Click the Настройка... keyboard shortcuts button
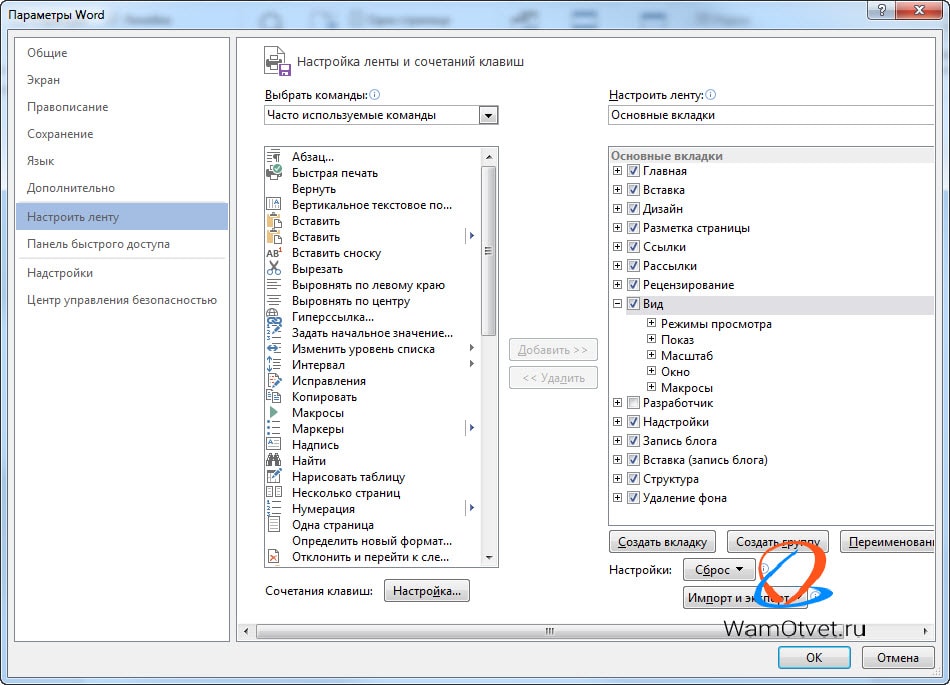Image resolution: width=950 pixels, height=685 pixels. click(x=427, y=591)
